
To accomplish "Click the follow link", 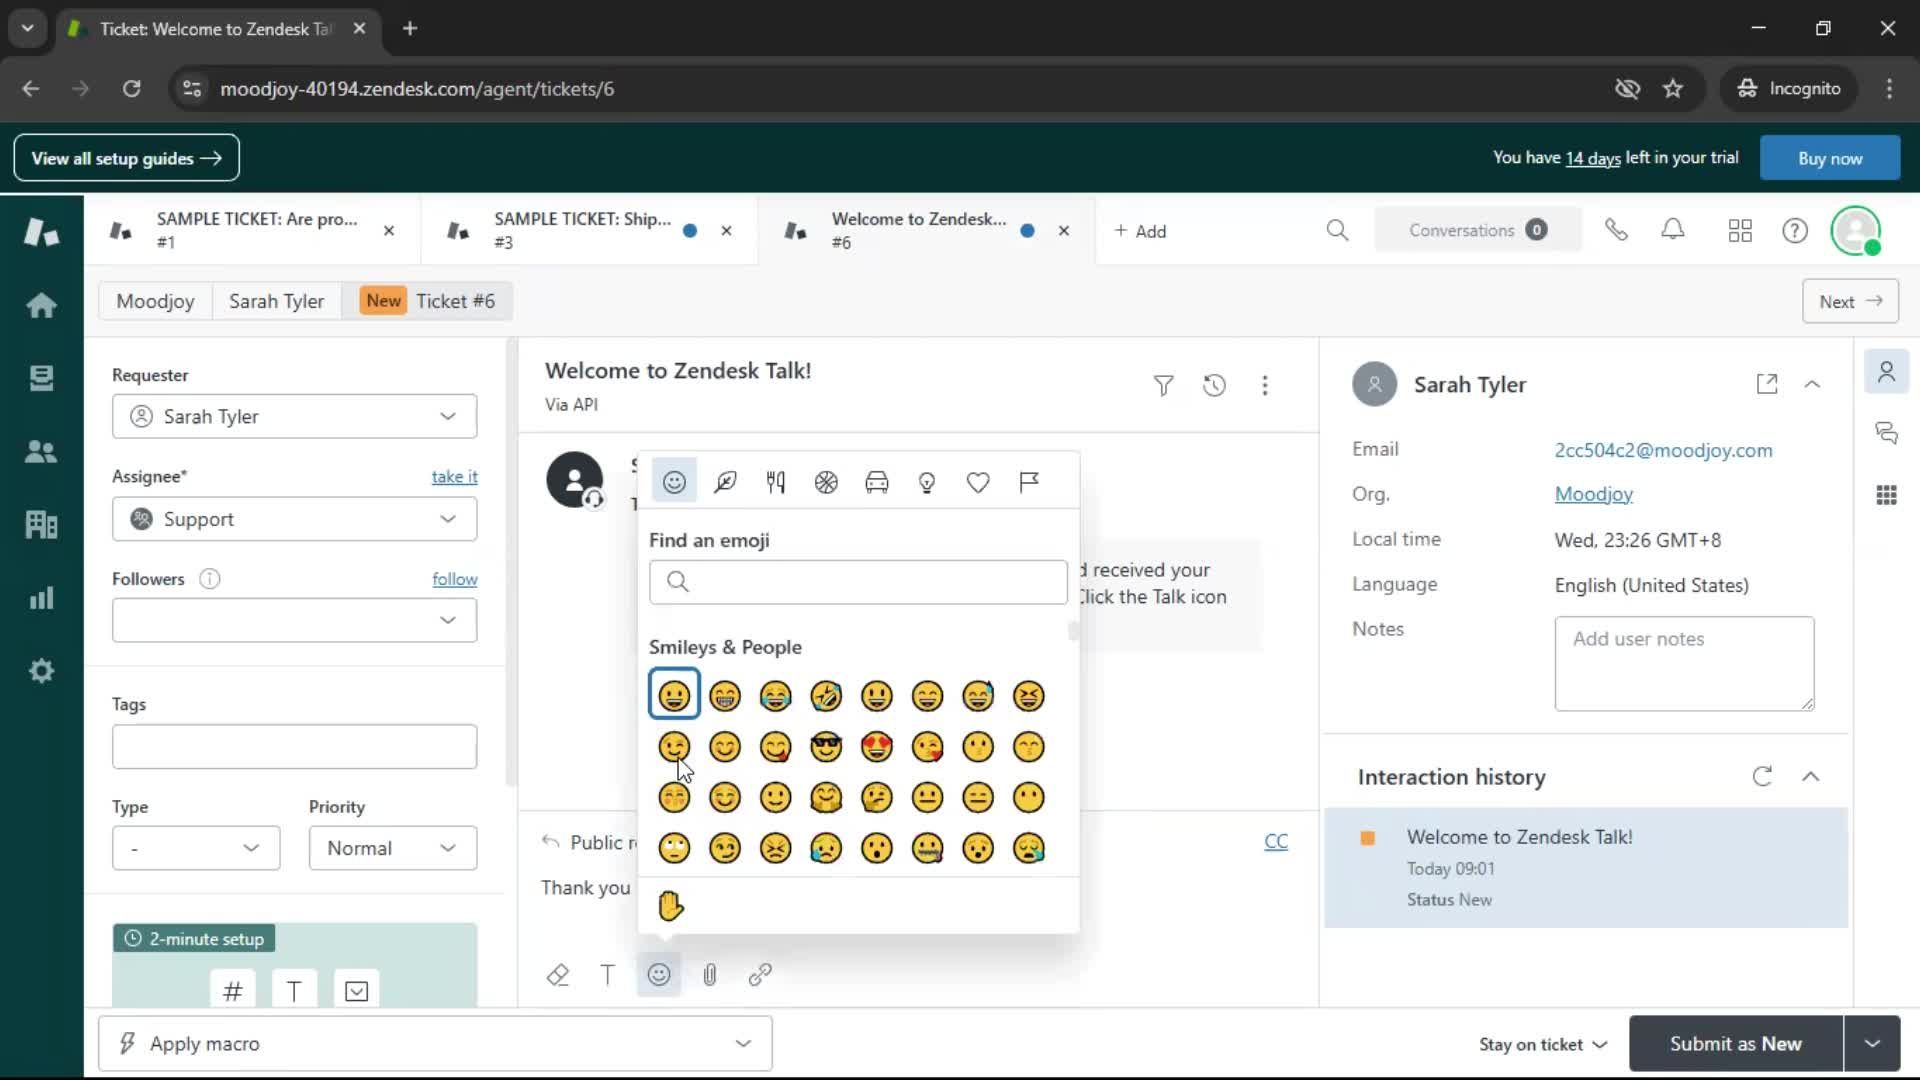I will tap(454, 579).
